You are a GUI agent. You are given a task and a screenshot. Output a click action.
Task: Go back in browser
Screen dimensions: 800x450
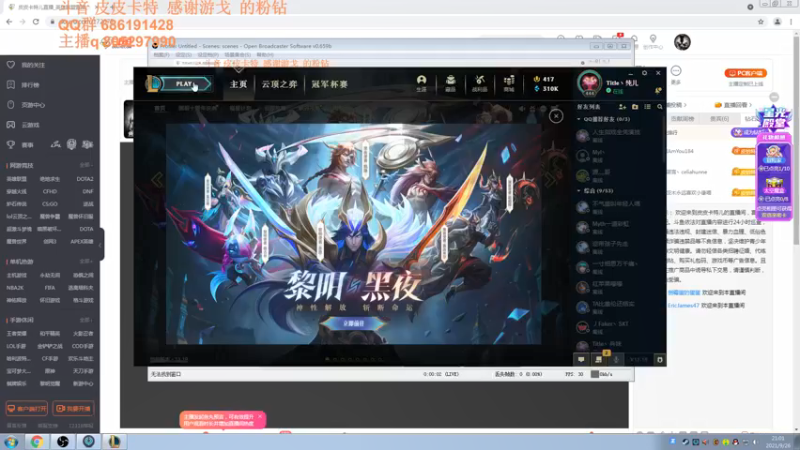tap(9, 21)
